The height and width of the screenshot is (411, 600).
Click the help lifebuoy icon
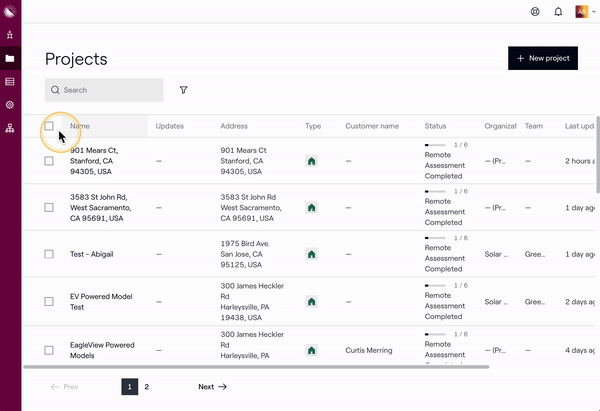[x=535, y=12]
